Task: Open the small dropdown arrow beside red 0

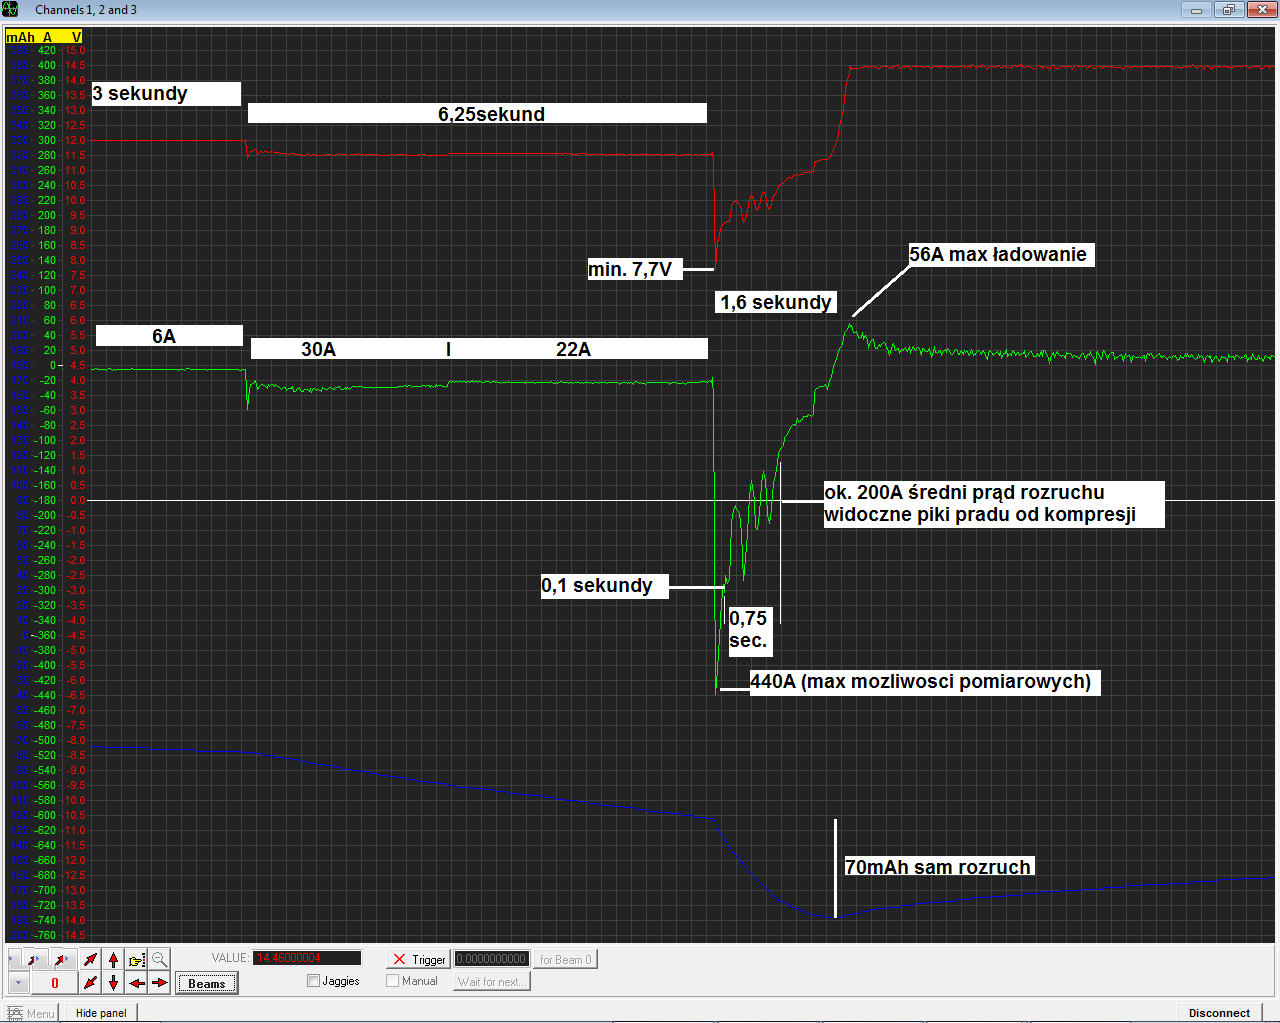Action: click(18, 983)
